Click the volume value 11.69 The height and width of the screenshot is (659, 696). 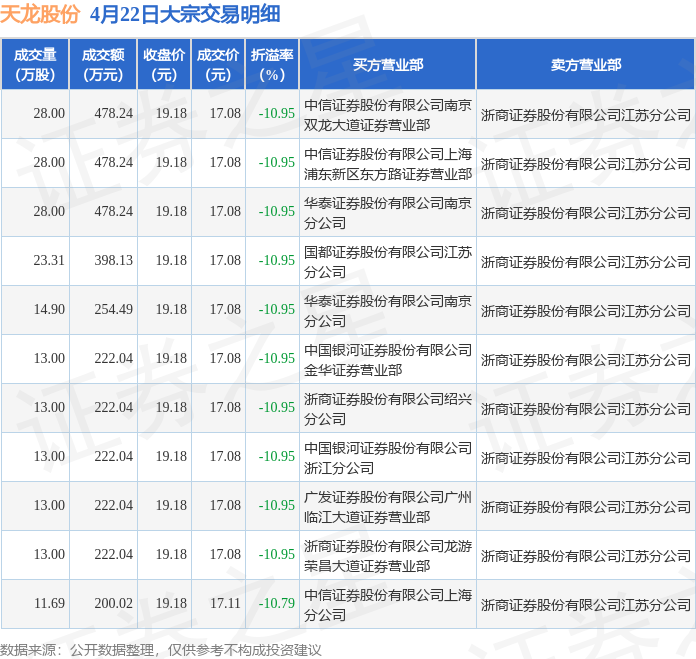[49, 603]
